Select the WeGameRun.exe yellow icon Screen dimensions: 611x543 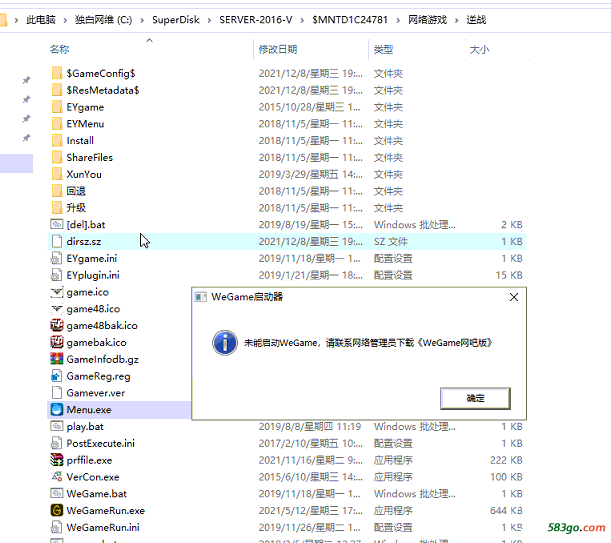pyautogui.click(x=57, y=510)
